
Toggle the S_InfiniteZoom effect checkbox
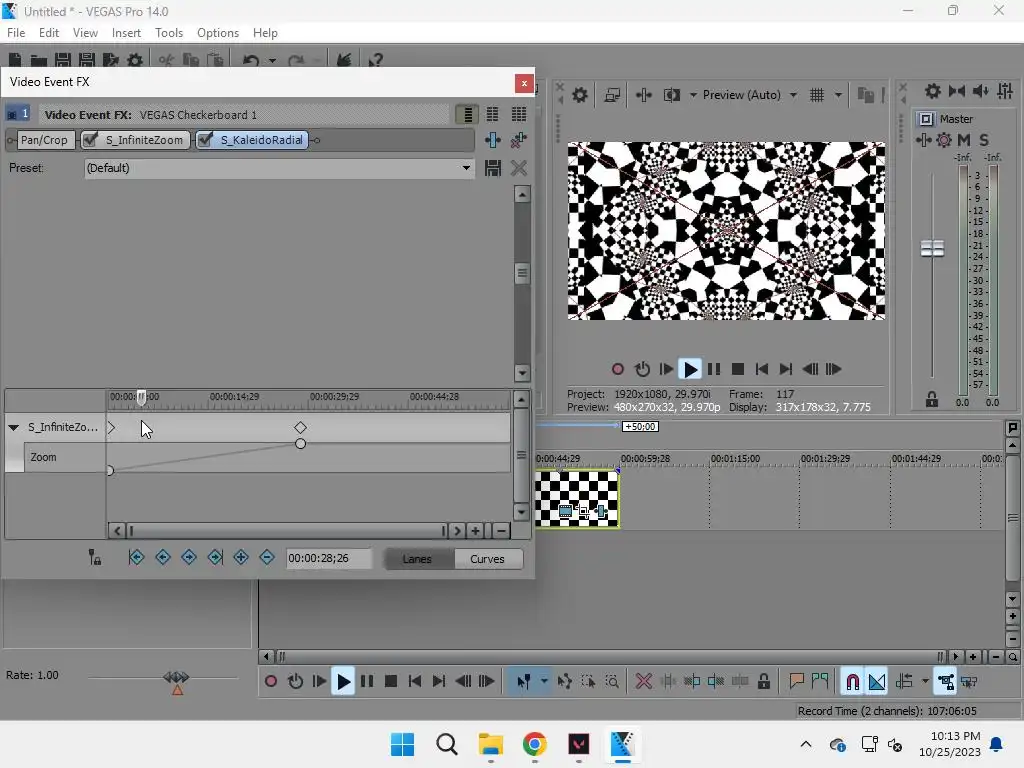[91, 140]
